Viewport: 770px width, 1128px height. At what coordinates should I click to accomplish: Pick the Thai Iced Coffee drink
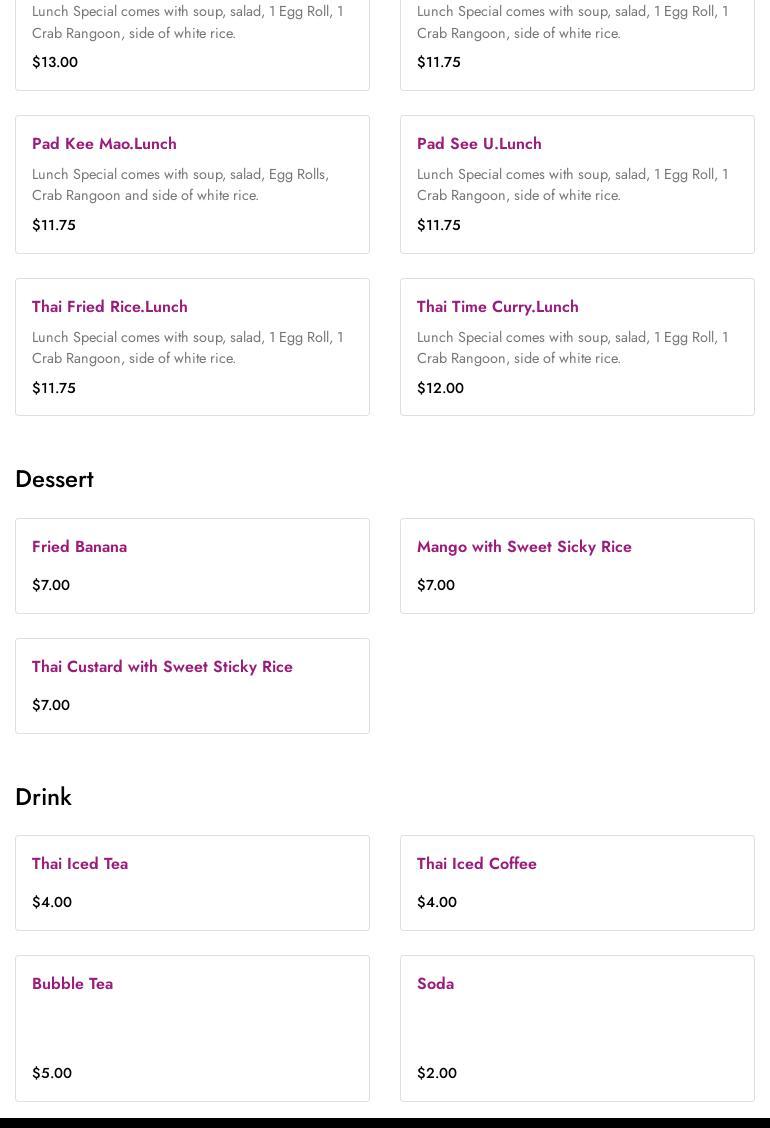point(476,864)
